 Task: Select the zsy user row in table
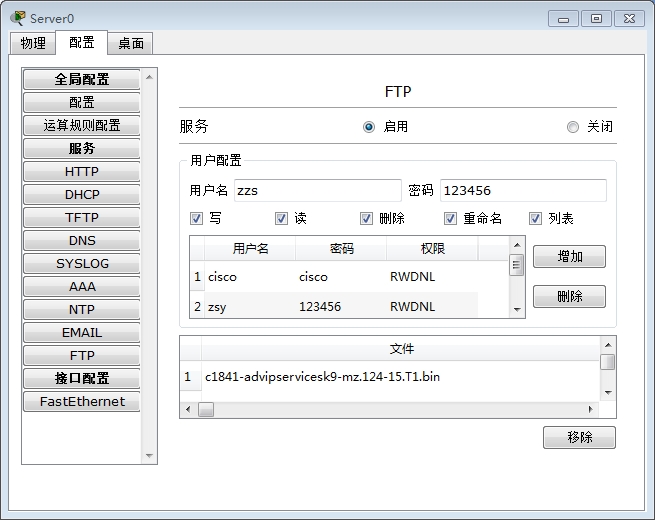pos(330,307)
